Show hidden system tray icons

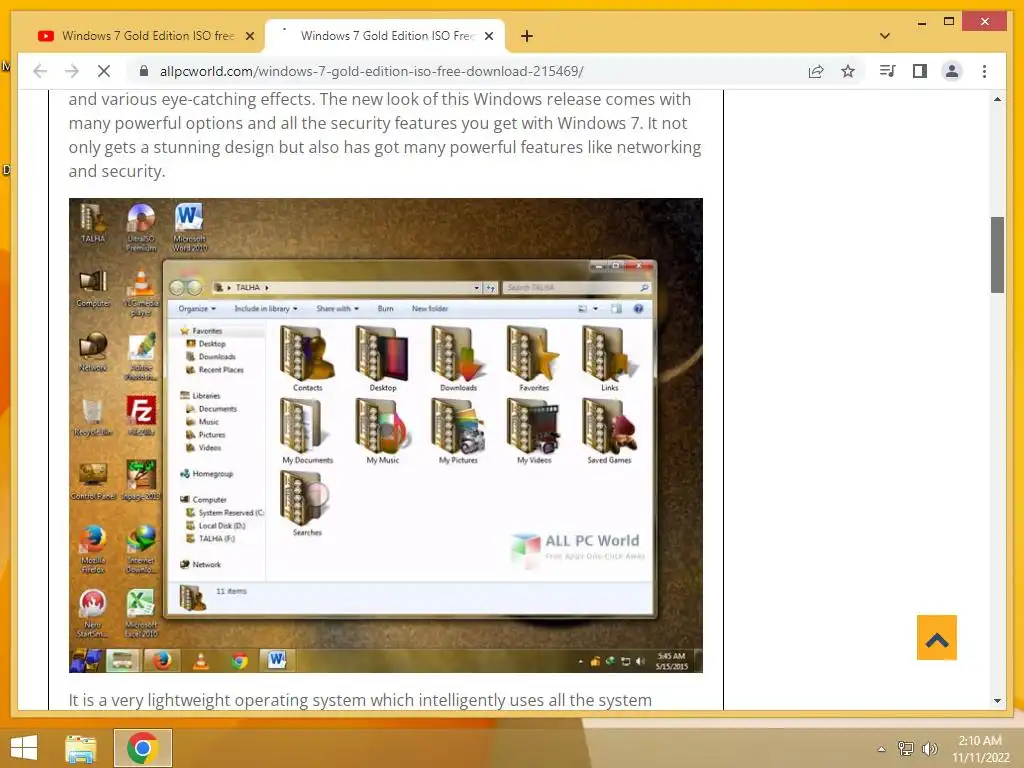(882, 749)
